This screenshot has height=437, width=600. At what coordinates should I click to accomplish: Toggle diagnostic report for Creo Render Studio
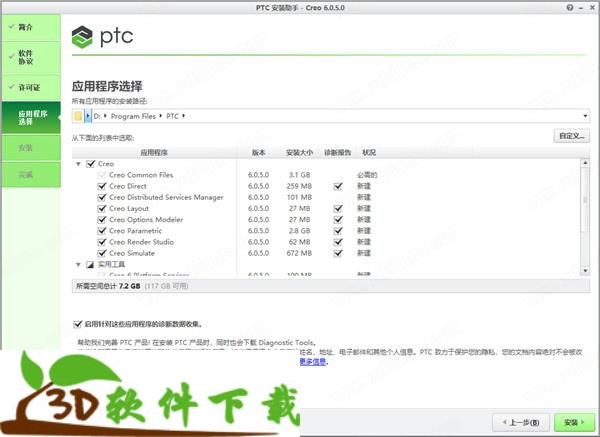pyautogui.click(x=338, y=242)
